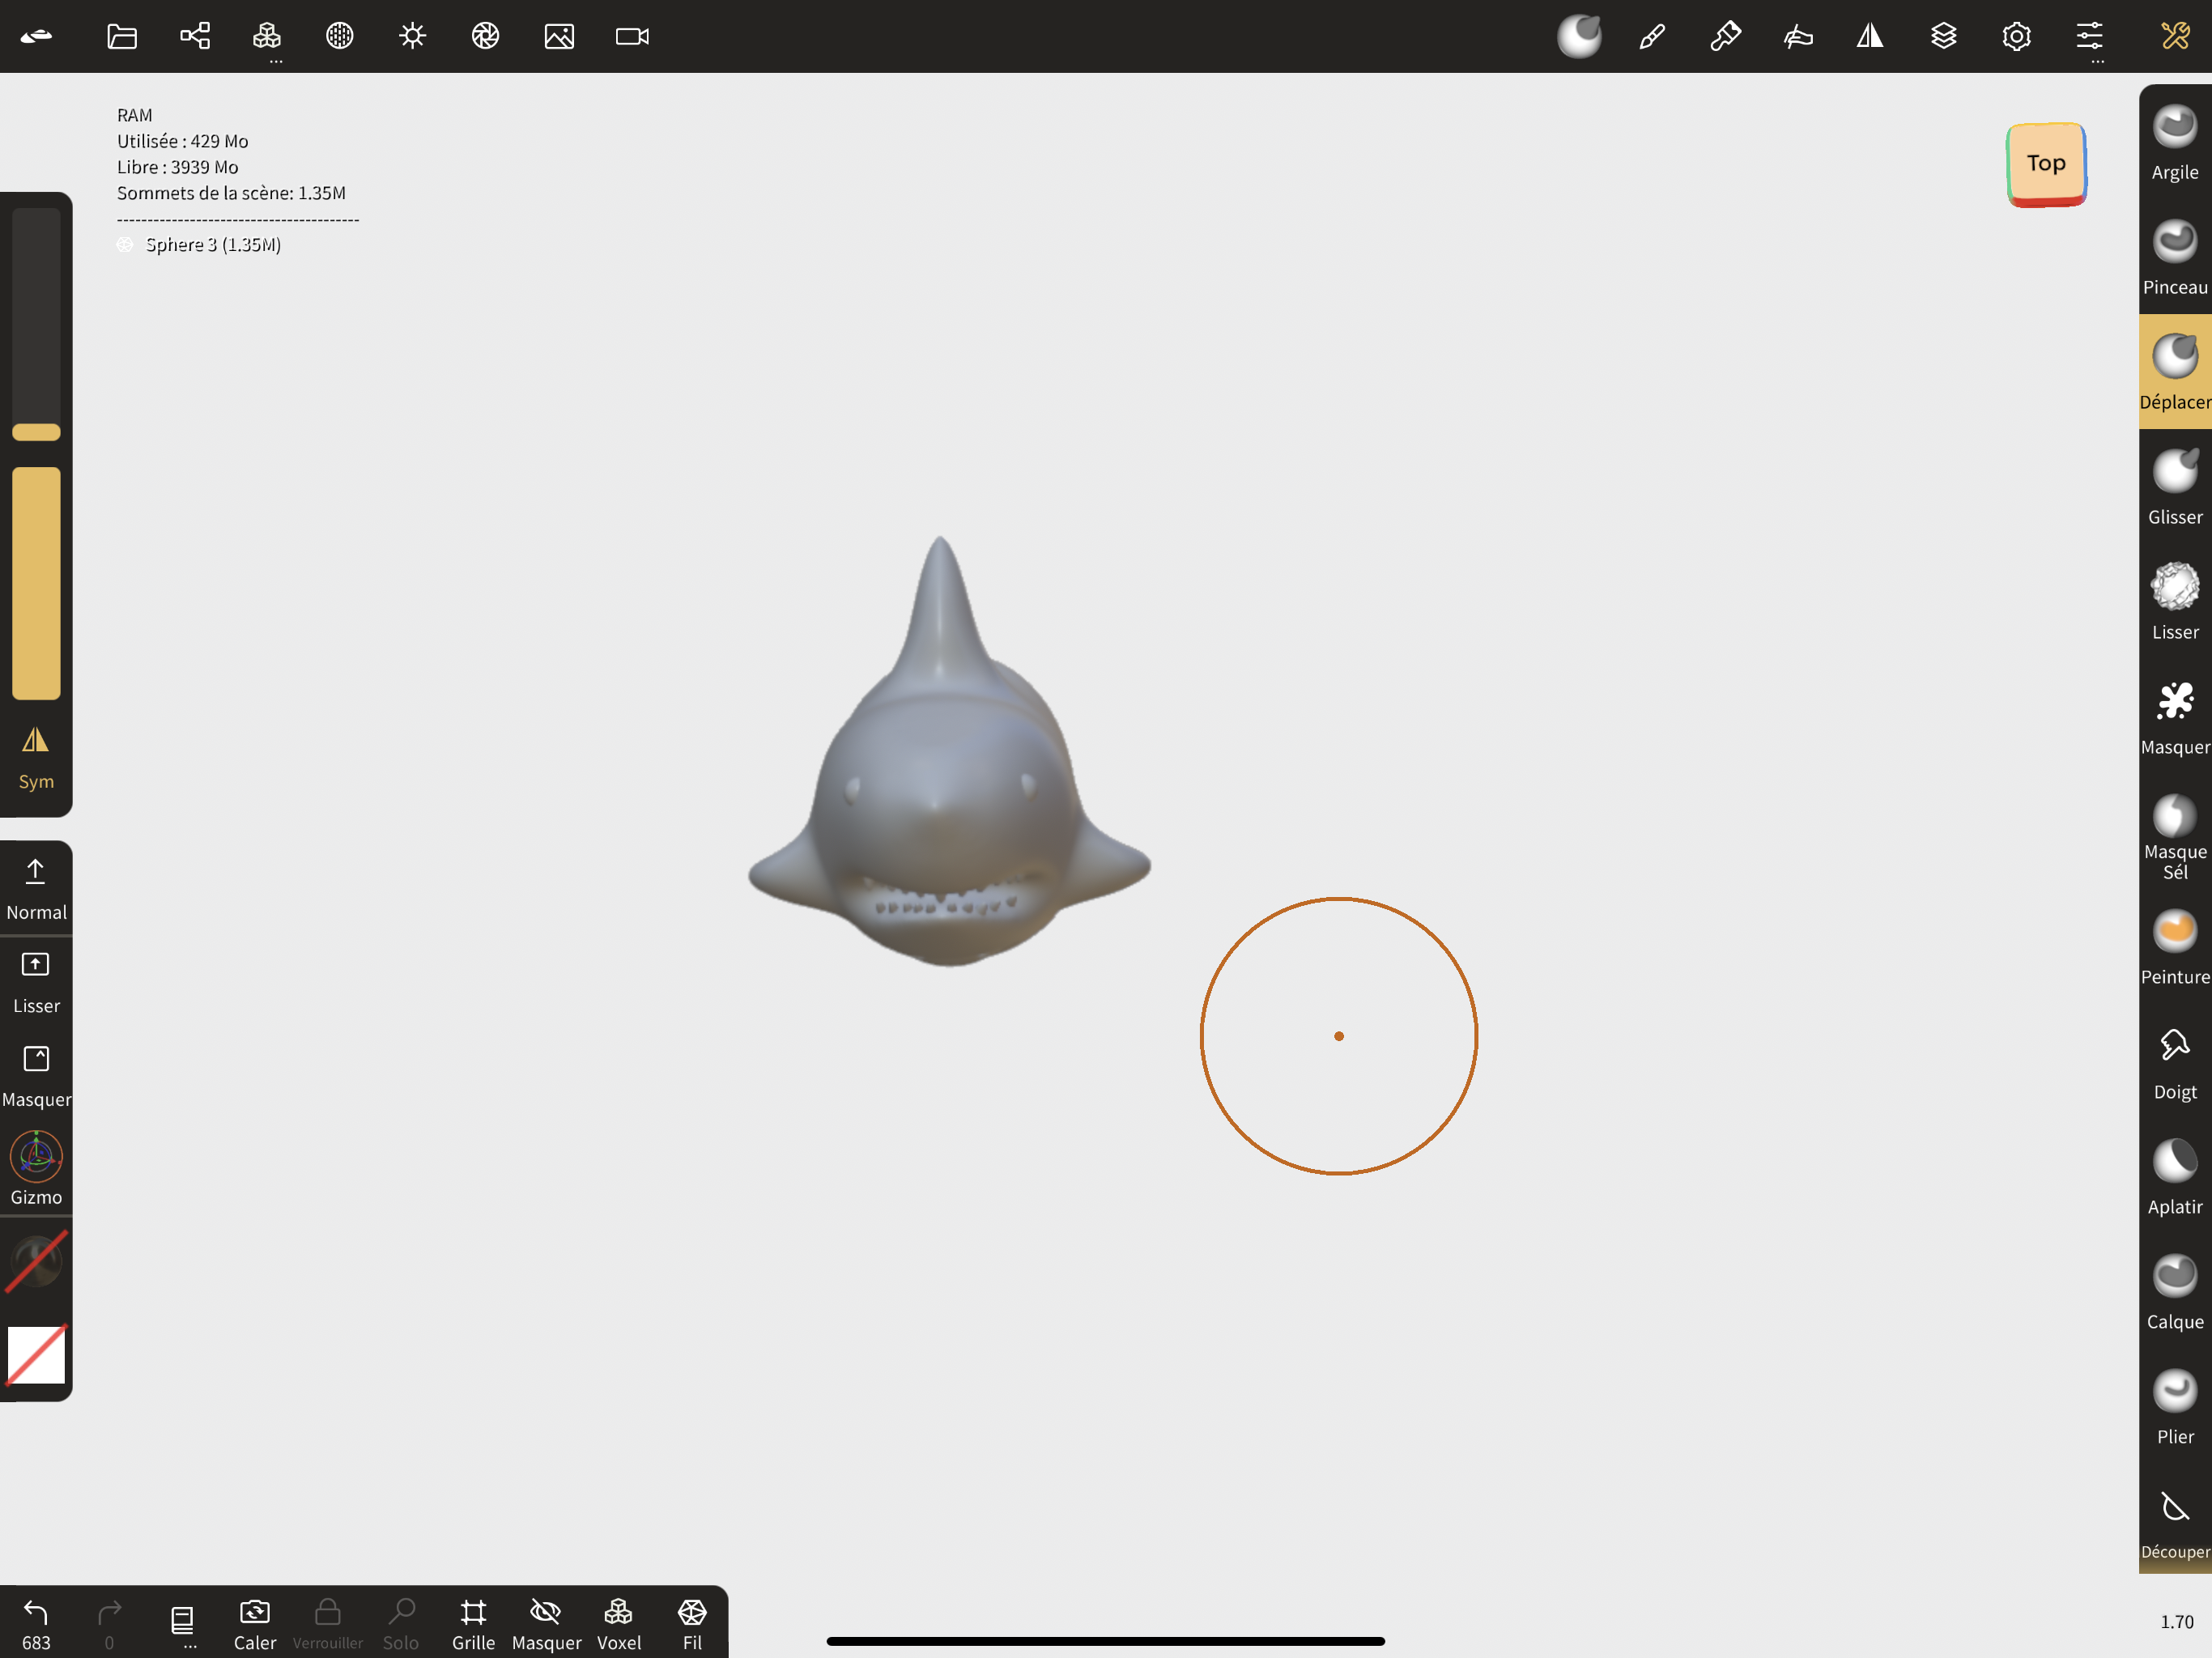Select the Aplatir flatten tool
The width and height of the screenshot is (2212, 1658).
coord(2174,1177)
